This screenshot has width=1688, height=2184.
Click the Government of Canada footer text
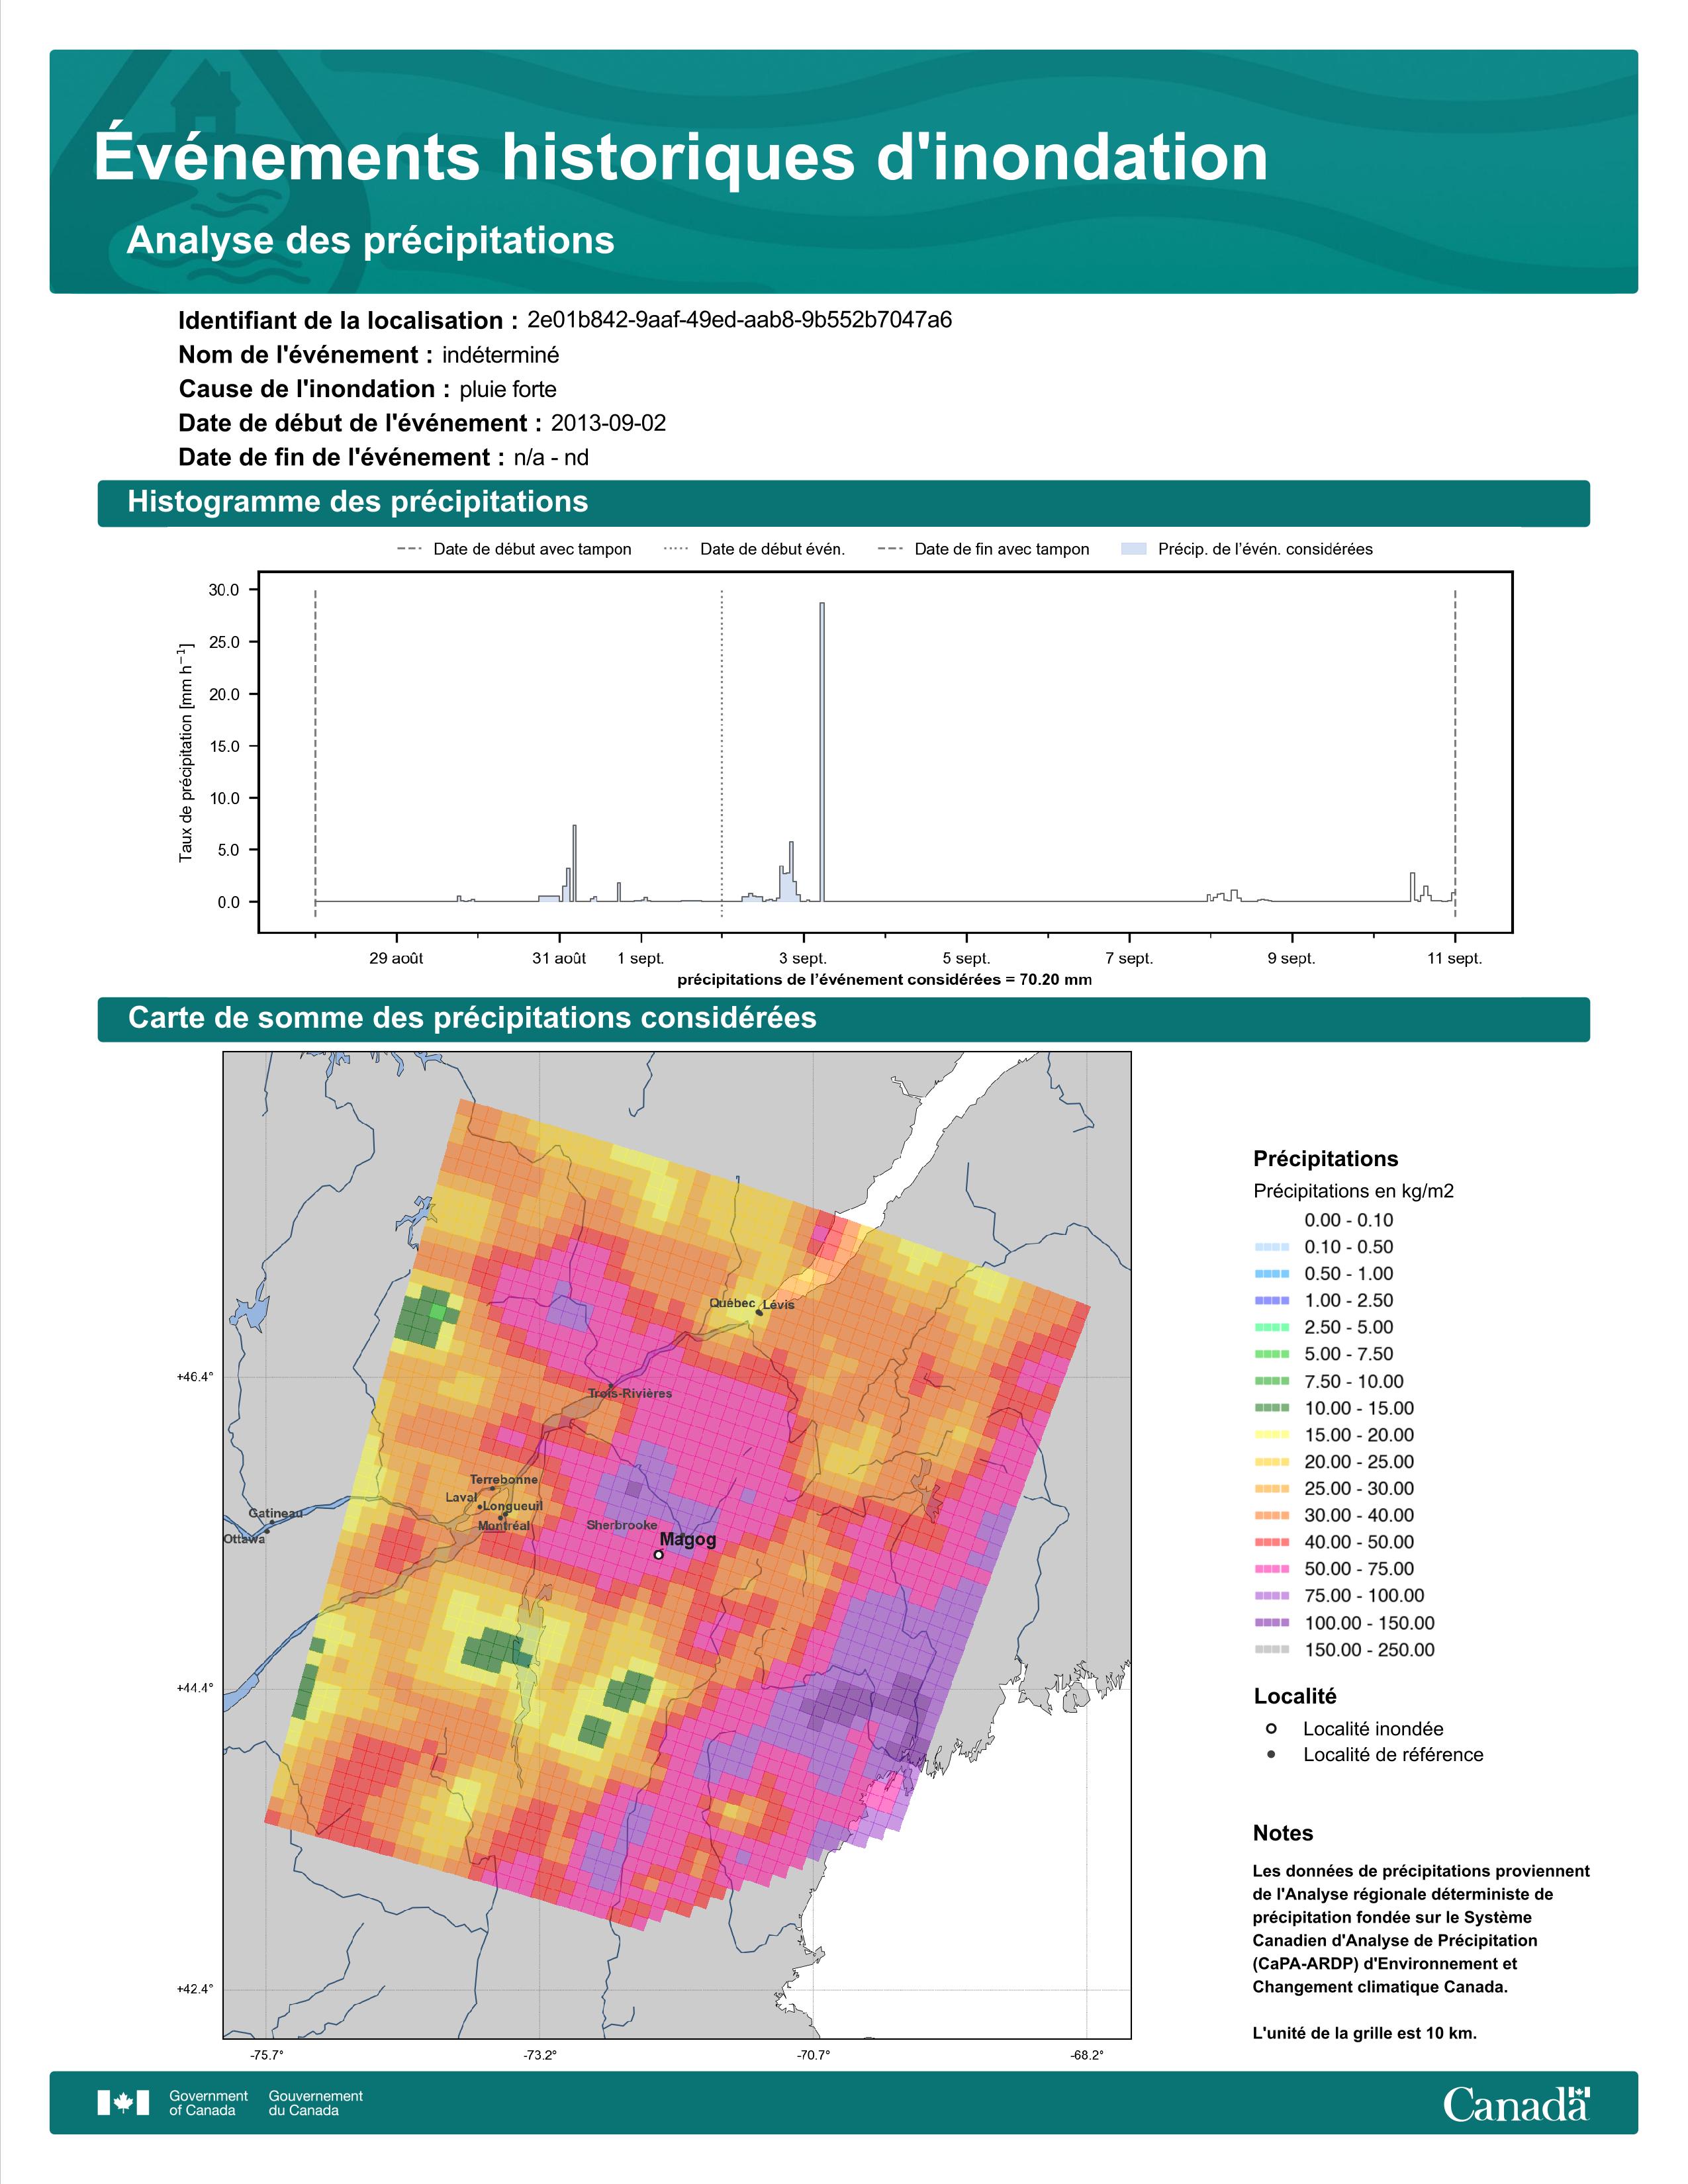click(208, 2103)
